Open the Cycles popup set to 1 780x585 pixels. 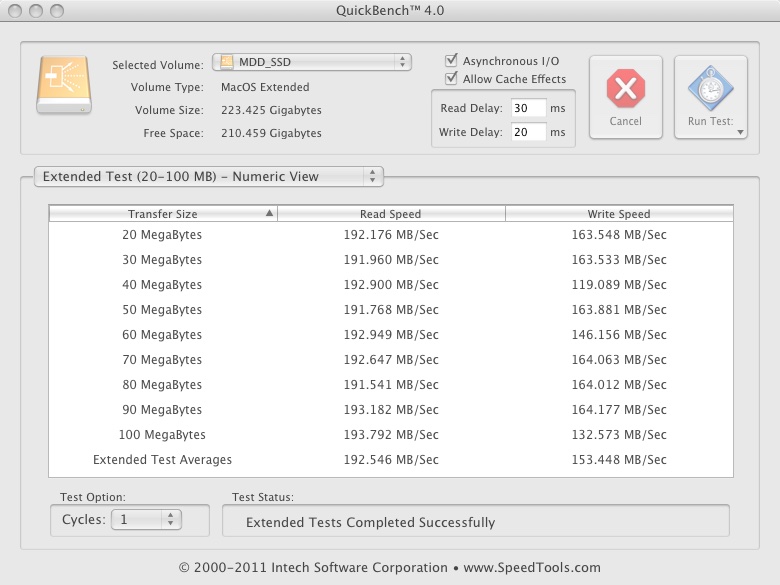146,519
